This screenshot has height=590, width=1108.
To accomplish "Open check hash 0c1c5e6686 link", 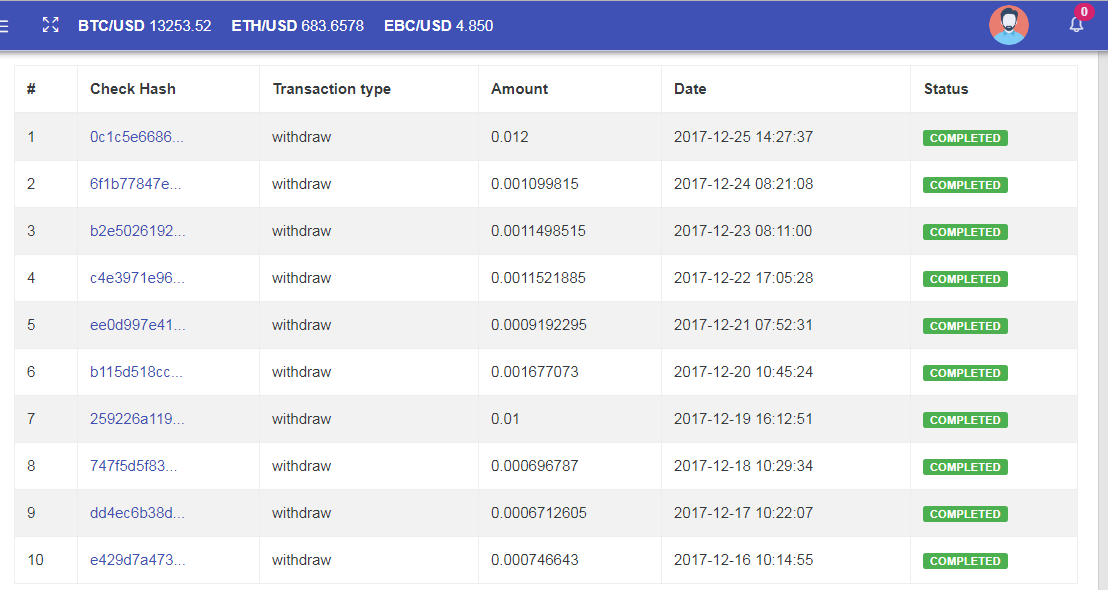I will [x=137, y=137].
